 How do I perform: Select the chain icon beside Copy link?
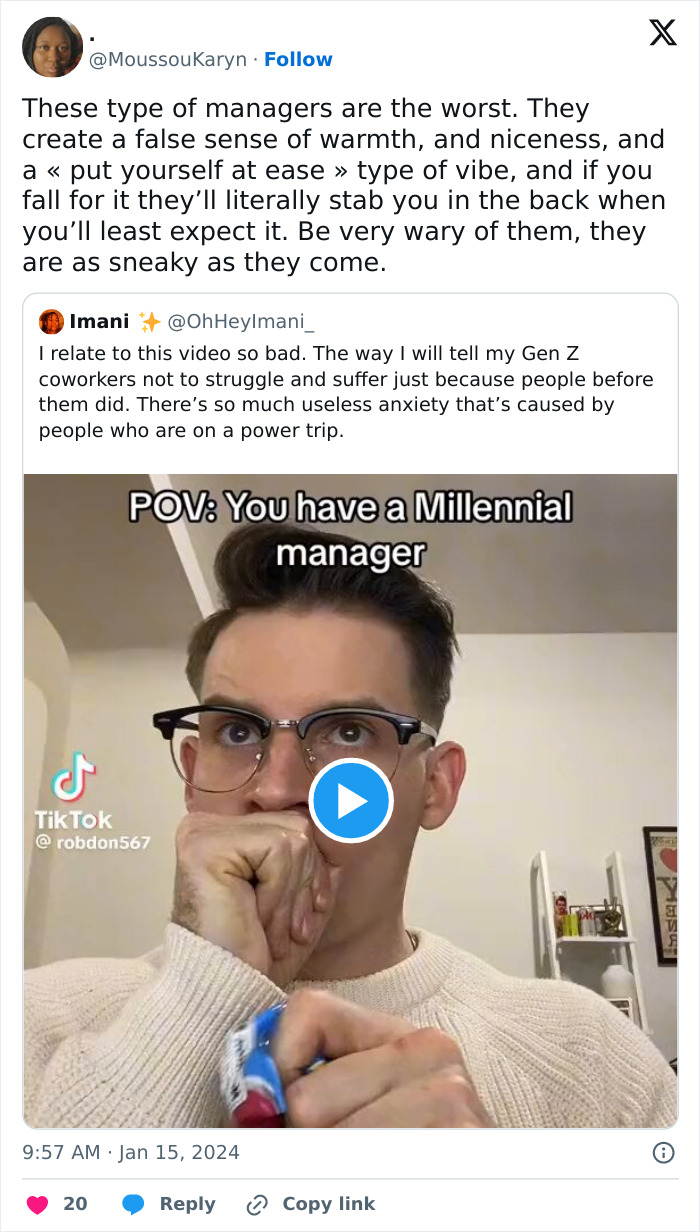point(258,1203)
